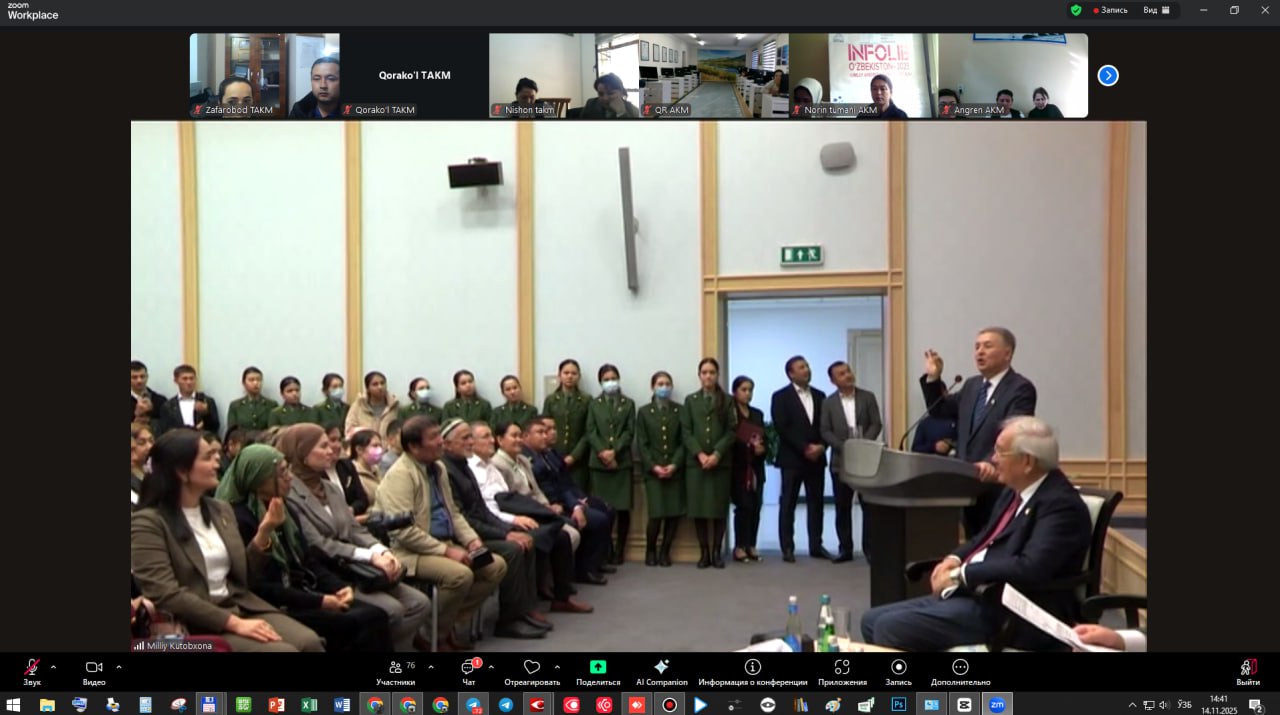Screen dimensions: 1280x715
Task: Open video settings arrow next to Видео
Action: (x=119, y=667)
